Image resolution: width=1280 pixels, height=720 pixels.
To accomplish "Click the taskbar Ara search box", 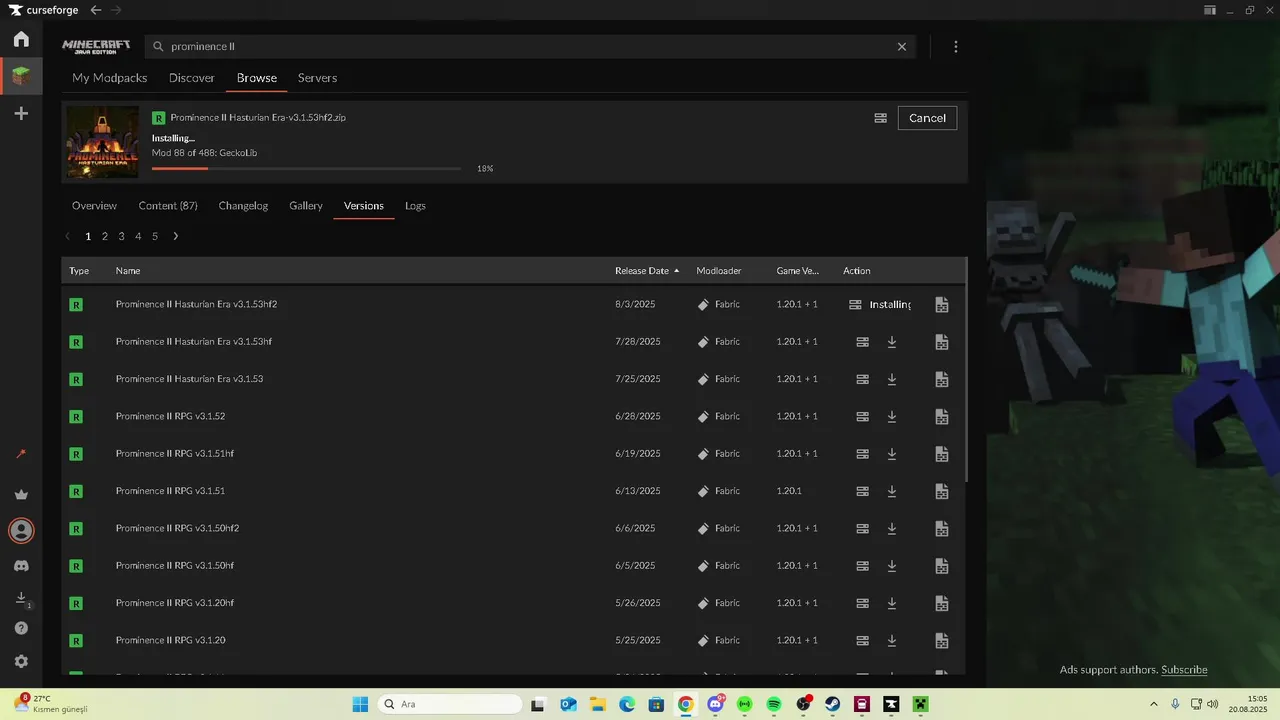I will point(450,704).
